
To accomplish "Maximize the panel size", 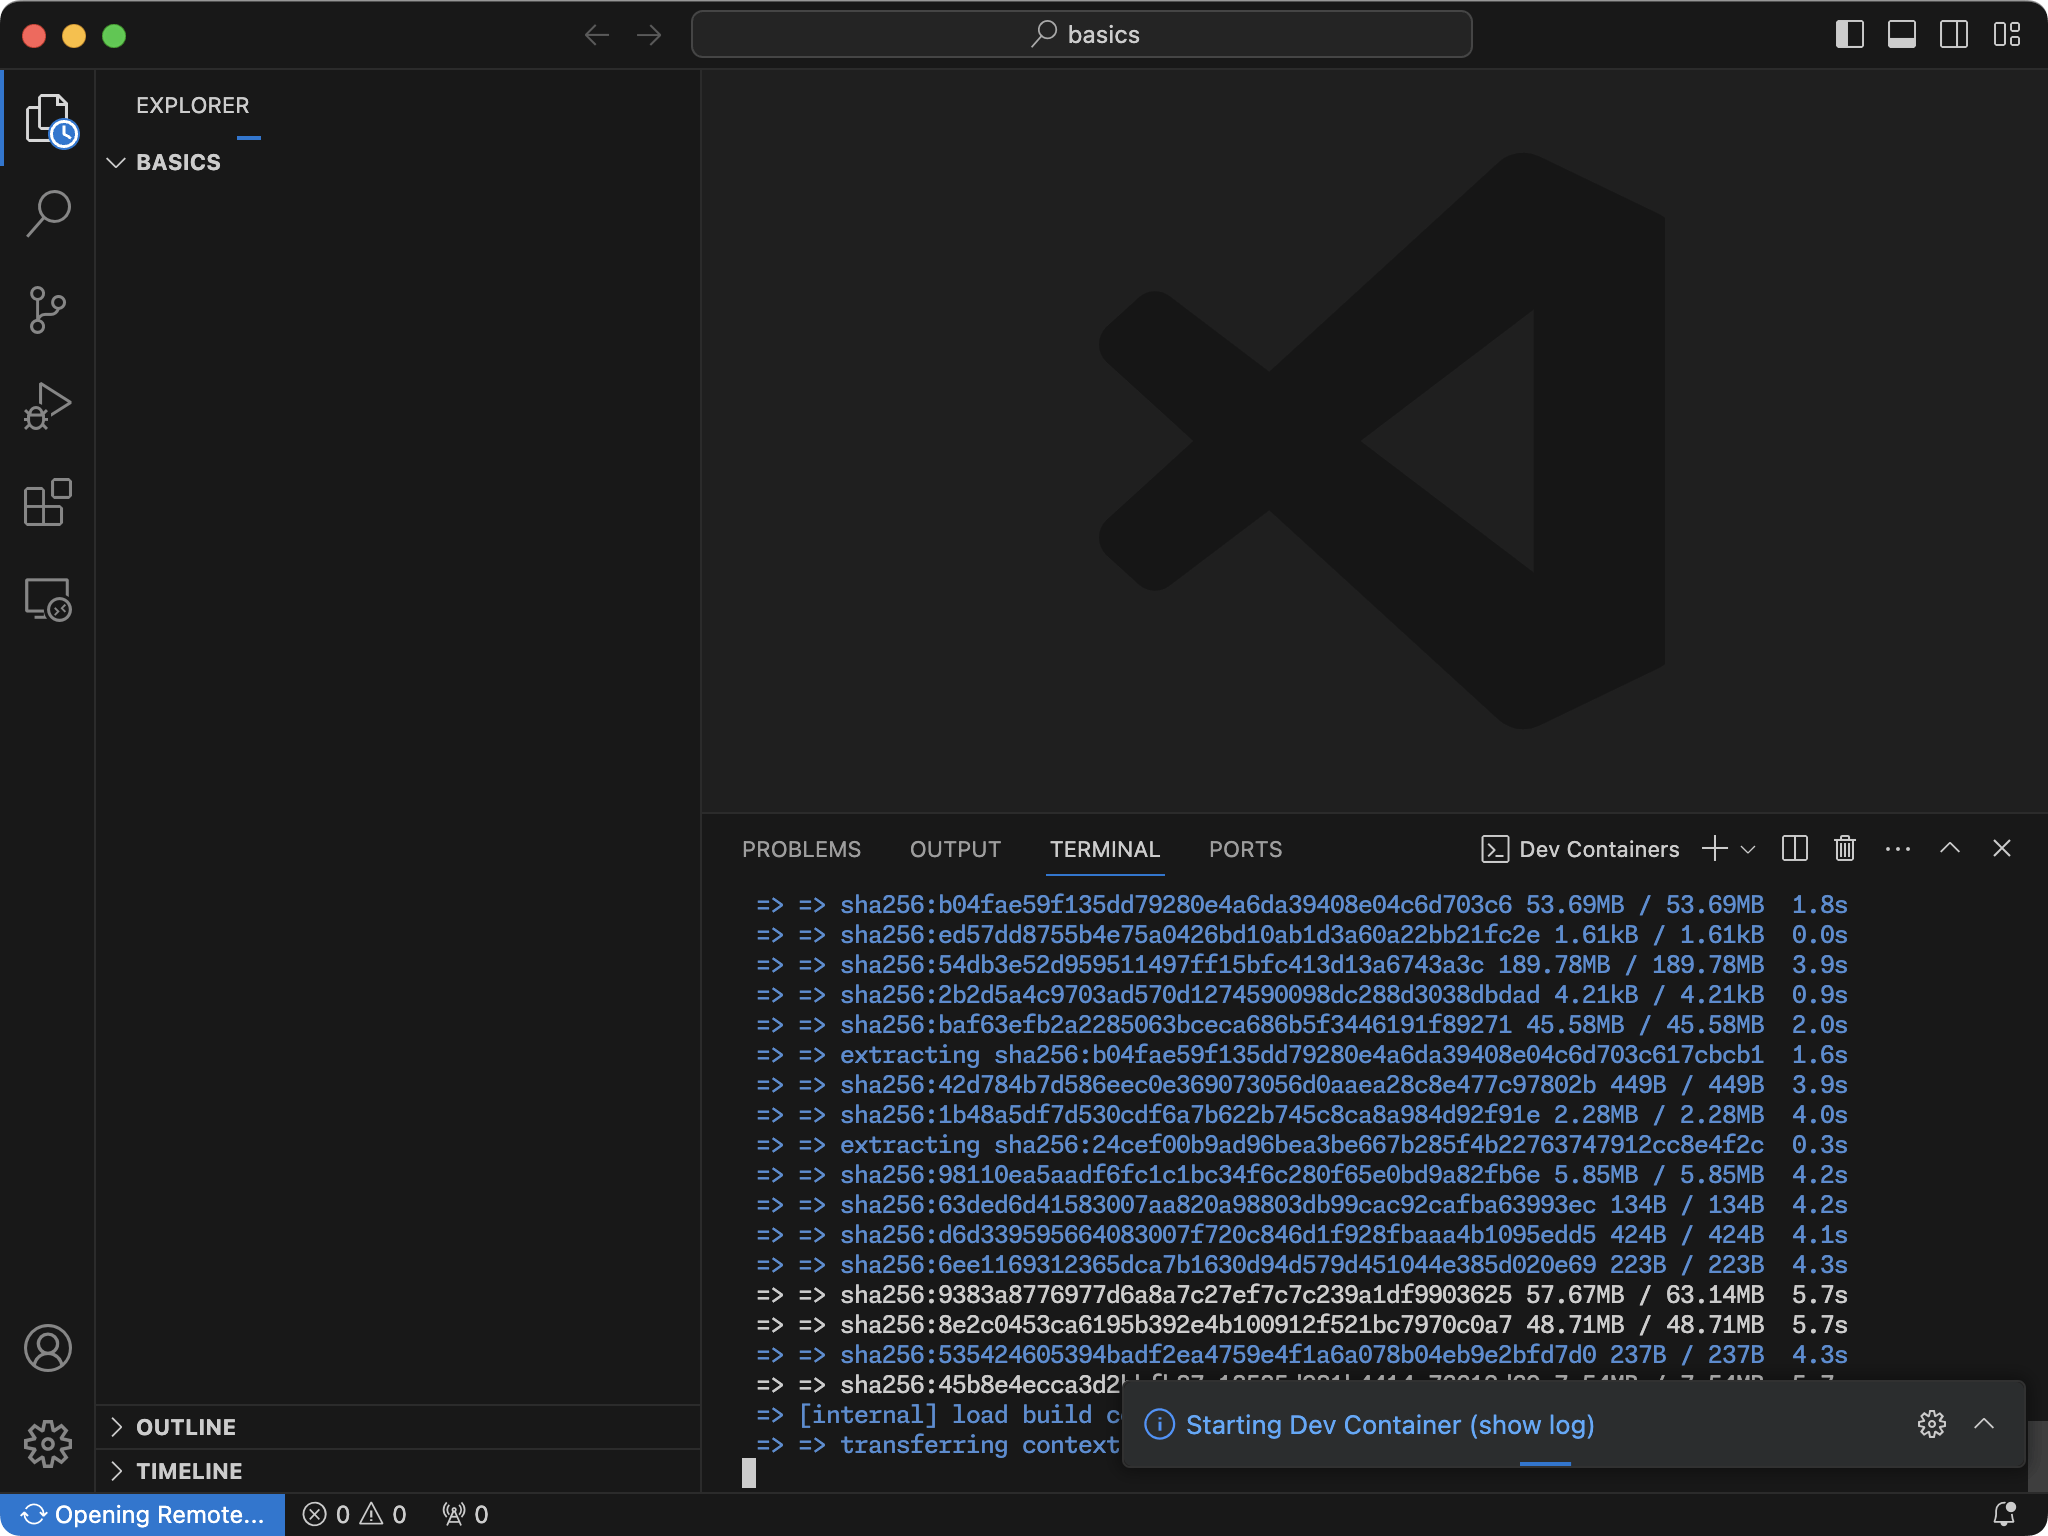I will (x=1950, y=849).
